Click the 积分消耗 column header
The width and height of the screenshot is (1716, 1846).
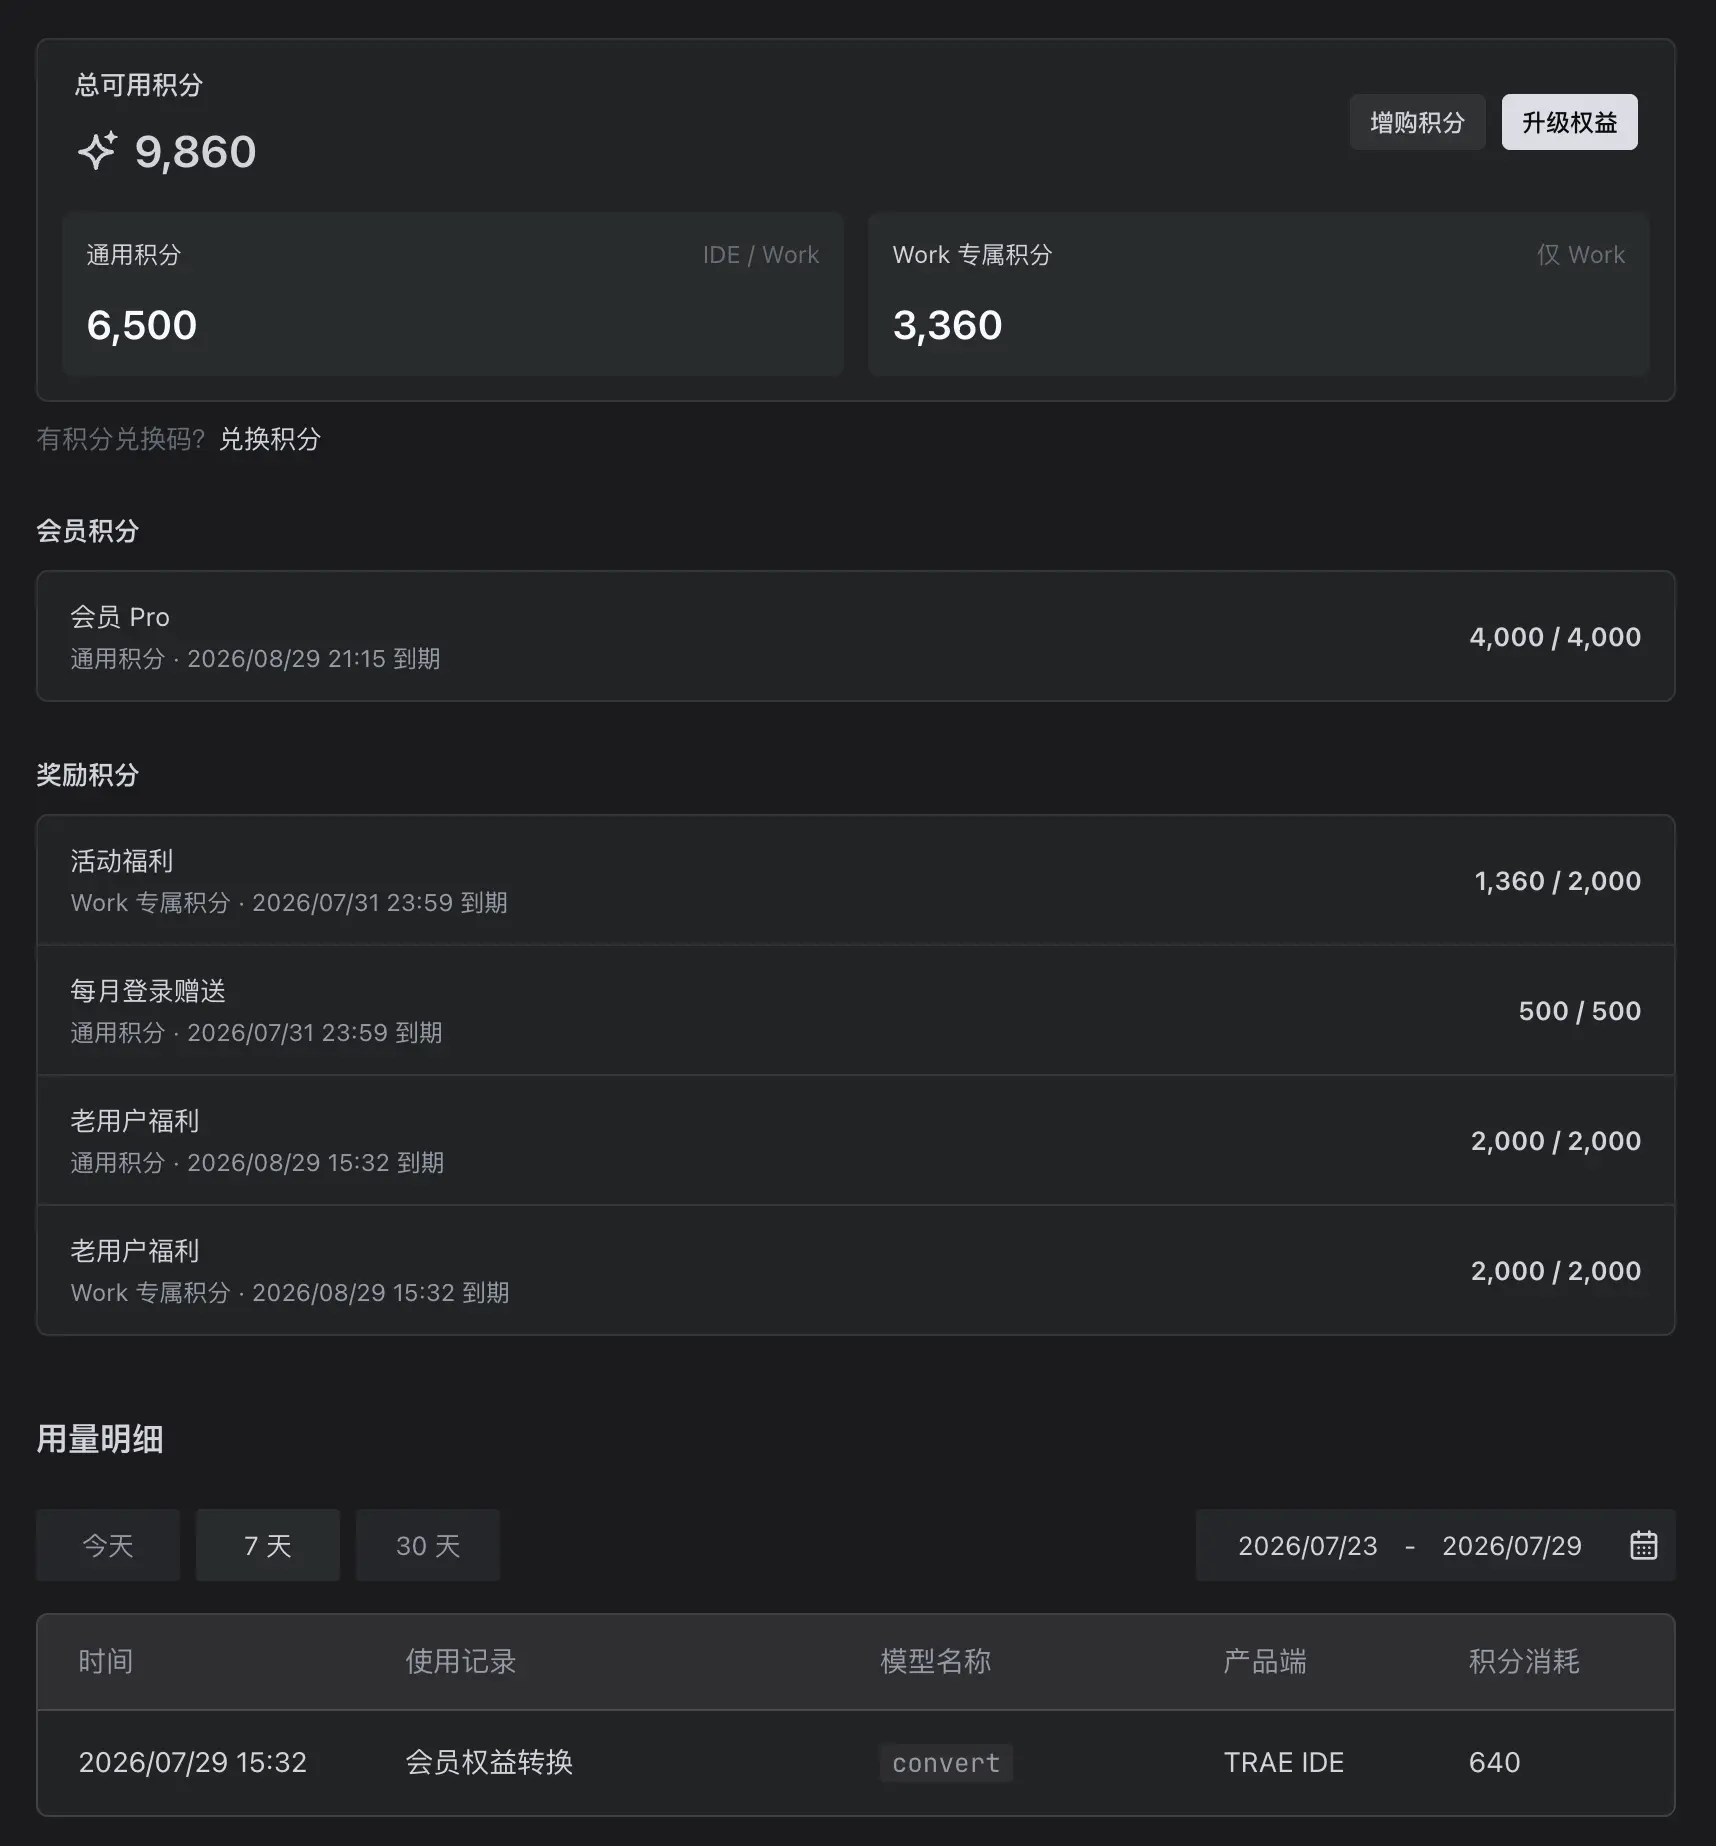1524,1661
